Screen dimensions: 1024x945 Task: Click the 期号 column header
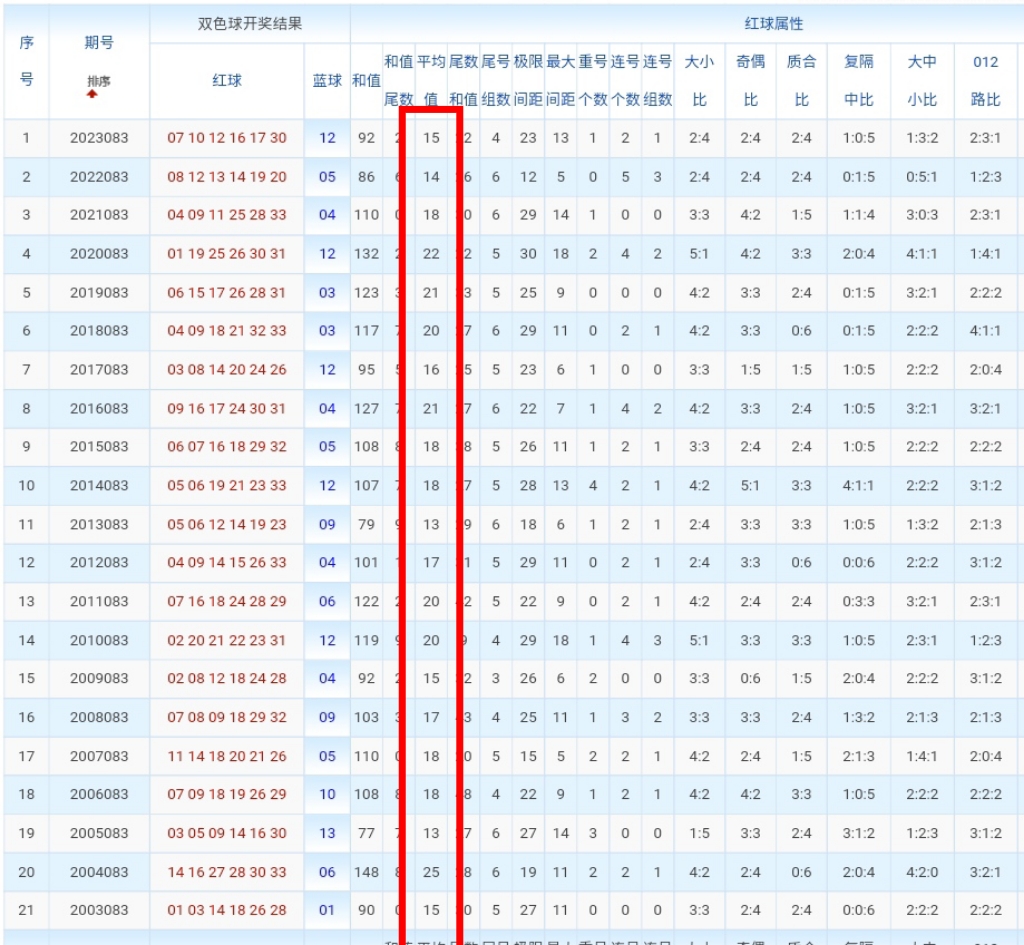[99, 43]
